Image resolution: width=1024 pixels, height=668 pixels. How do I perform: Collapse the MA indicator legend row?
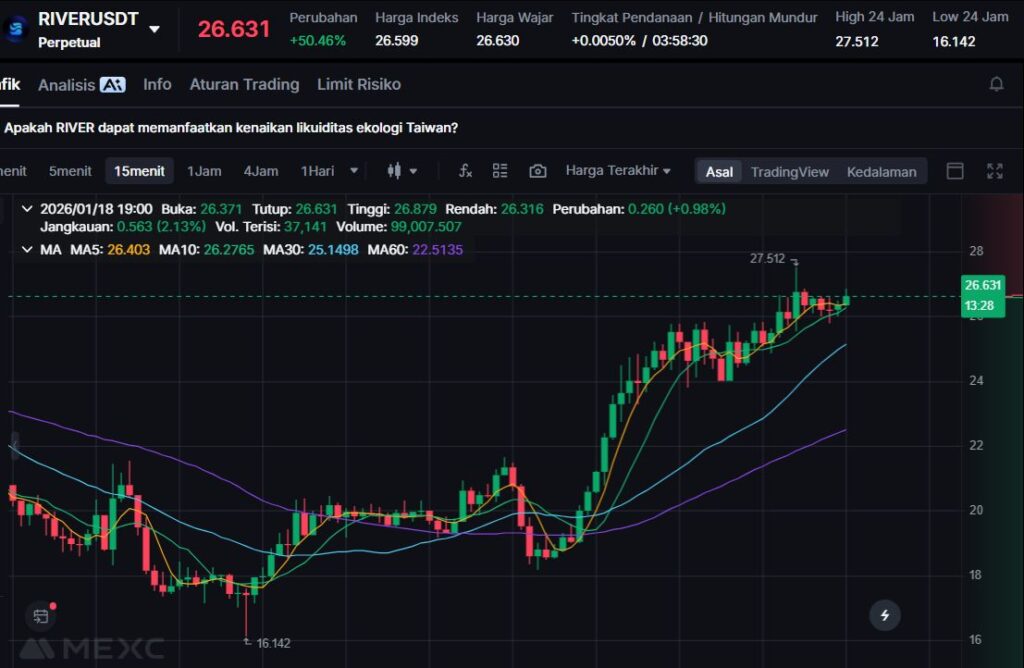pyautogui.click(x=26, y=249)
